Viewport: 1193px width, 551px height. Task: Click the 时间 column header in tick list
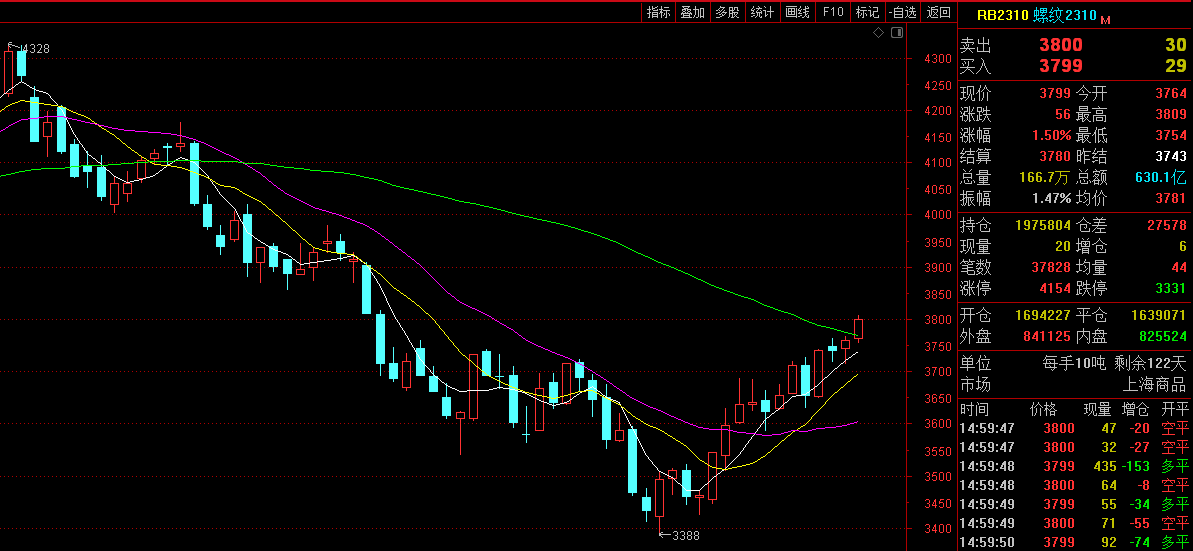click(974, 409)
